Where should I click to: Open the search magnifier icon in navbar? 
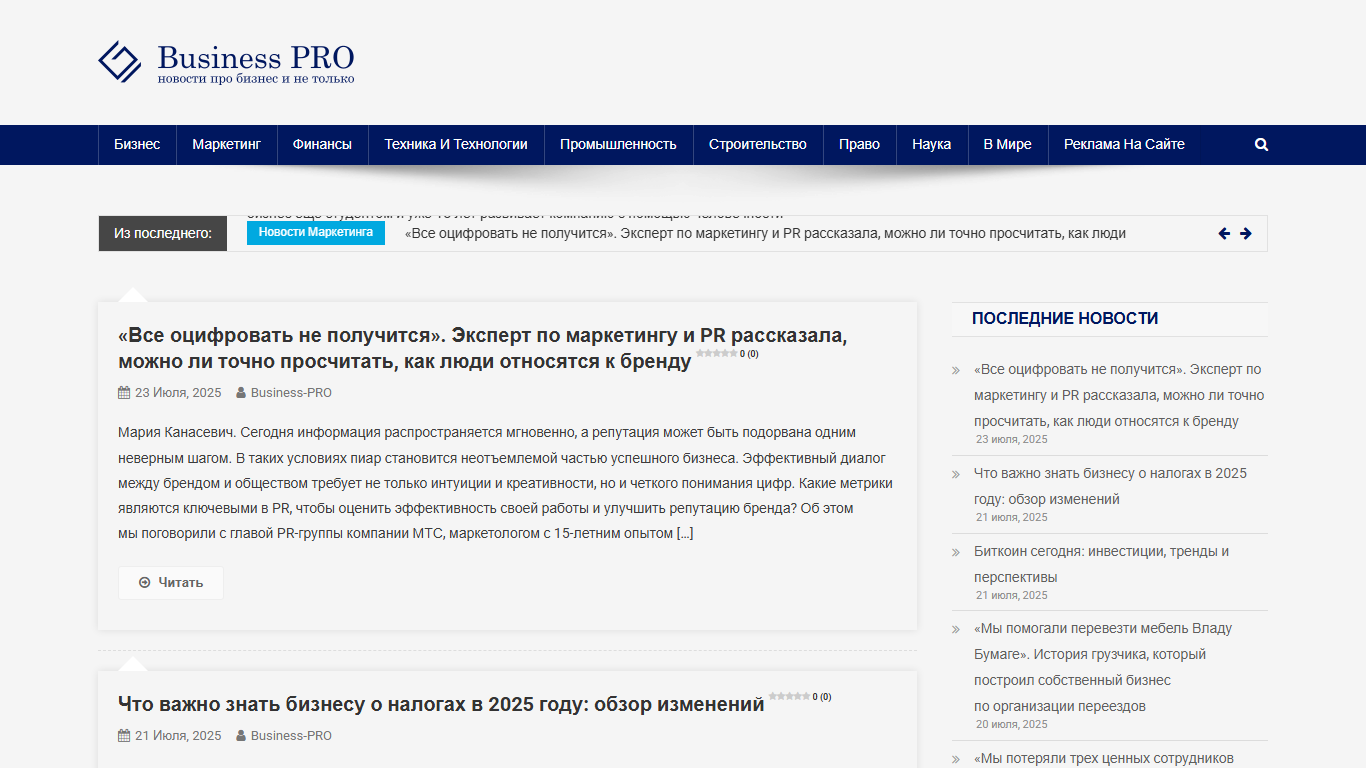[x=1261, y=145]
